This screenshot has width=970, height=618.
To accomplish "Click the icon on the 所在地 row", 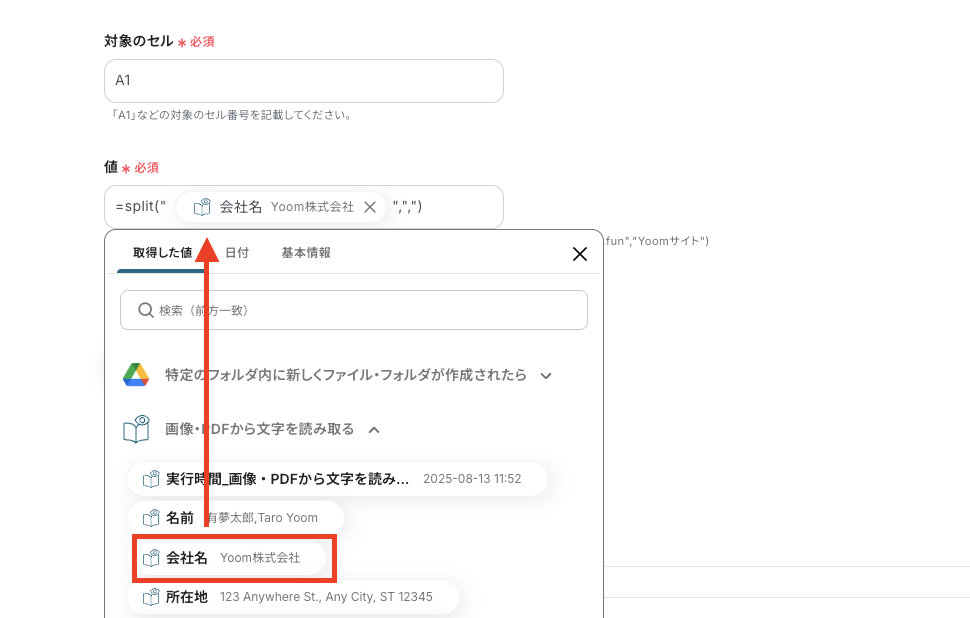I will [x=151, y=597].
